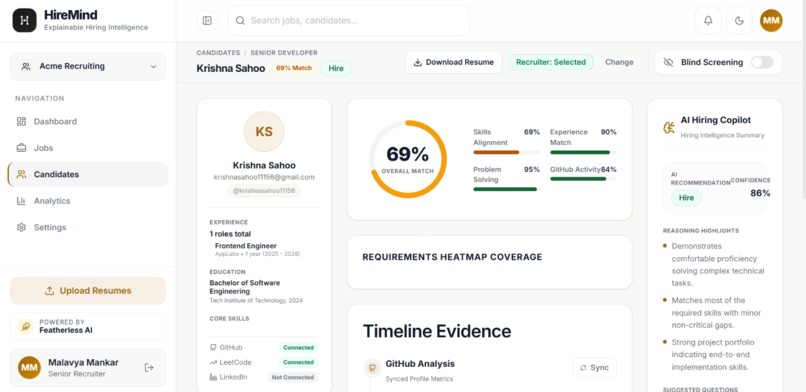The height and width of the screenshot is (392, 806).
Task: Click the Experience Match progress bar
Action: (583, 152)
